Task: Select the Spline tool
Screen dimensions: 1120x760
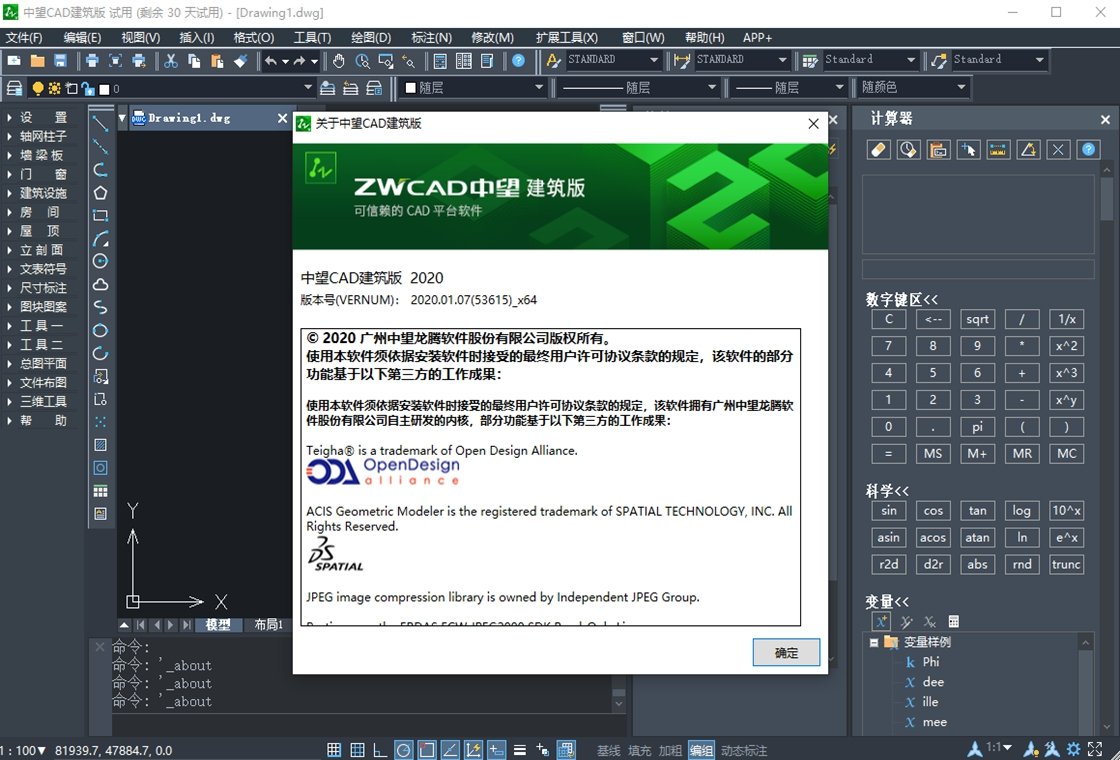Action: (x=101, y=307)
